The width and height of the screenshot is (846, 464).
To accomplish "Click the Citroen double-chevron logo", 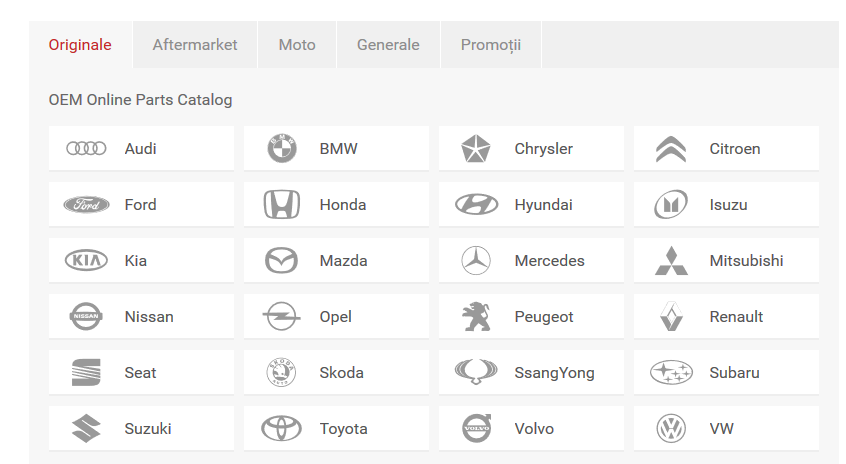I will click(x=671, y=149).
